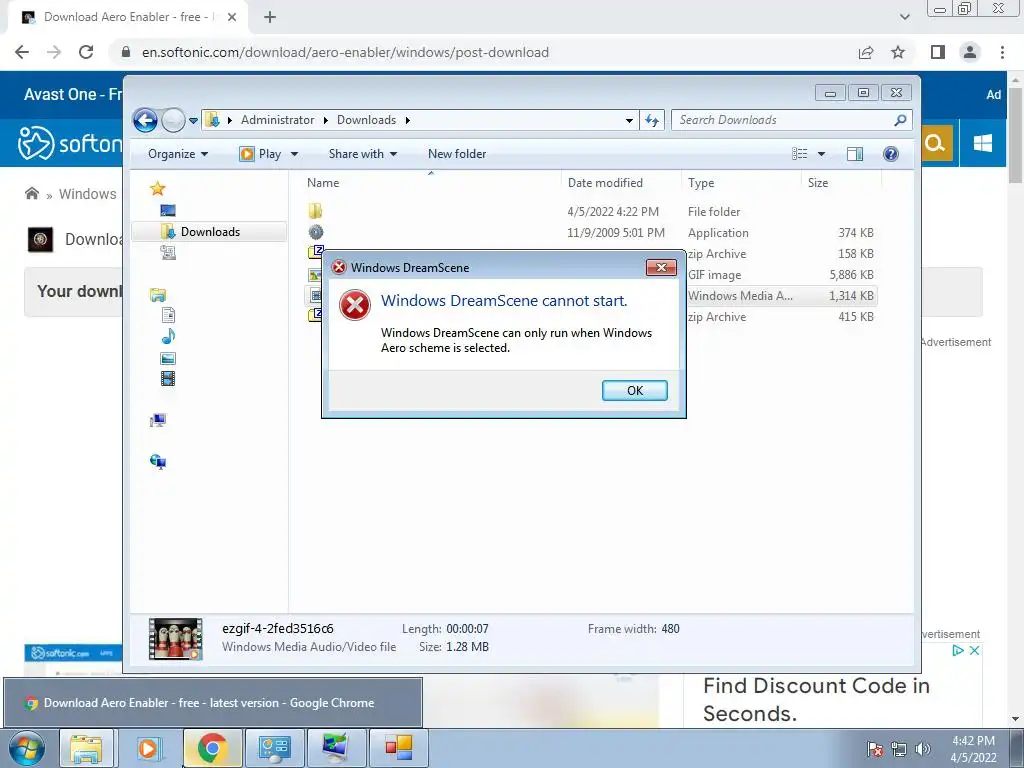Select the Computer icon in navigation pane
Screen dimensions: 1024x768
click(157, 421)
